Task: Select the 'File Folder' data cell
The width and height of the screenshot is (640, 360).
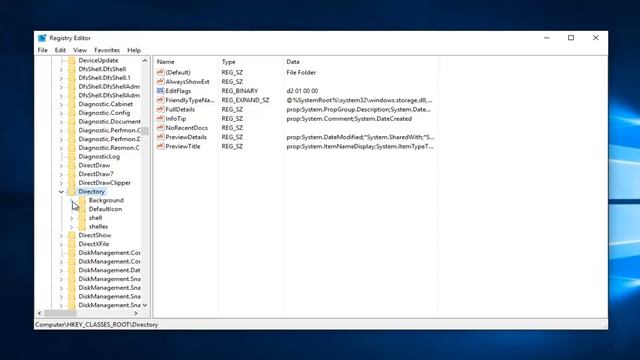Action: (x=301, y=72)
